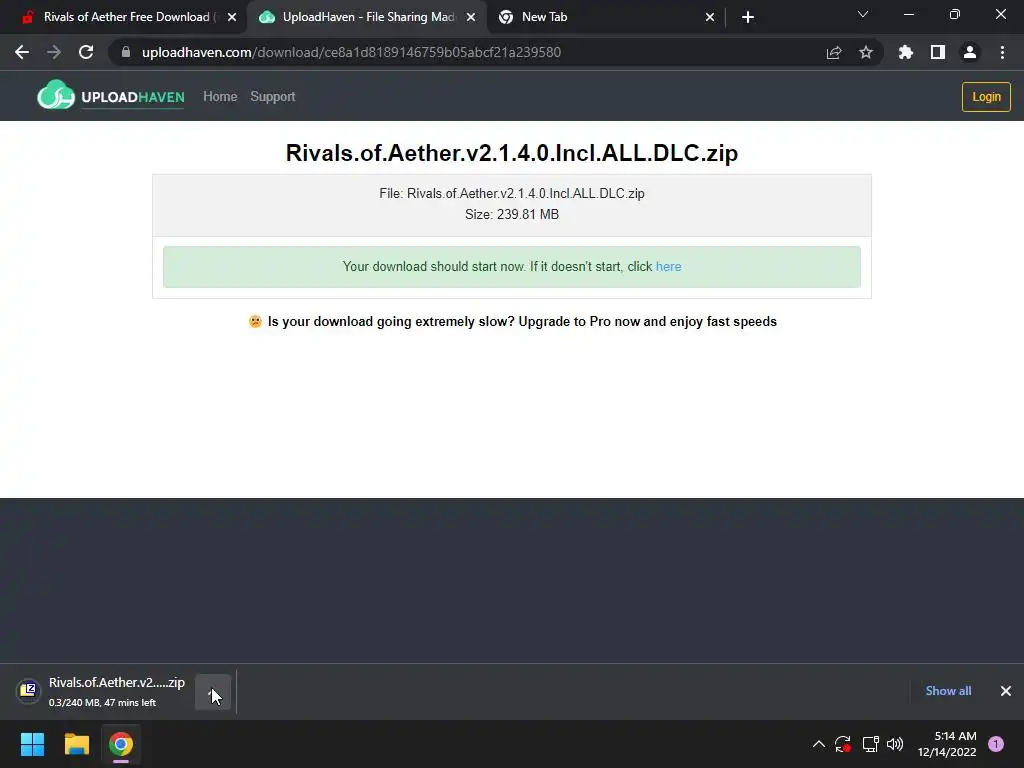The width and height of the screenshot is (1024, 768).
Task: Open a new tab with the plus button
Action: point(748,17)
